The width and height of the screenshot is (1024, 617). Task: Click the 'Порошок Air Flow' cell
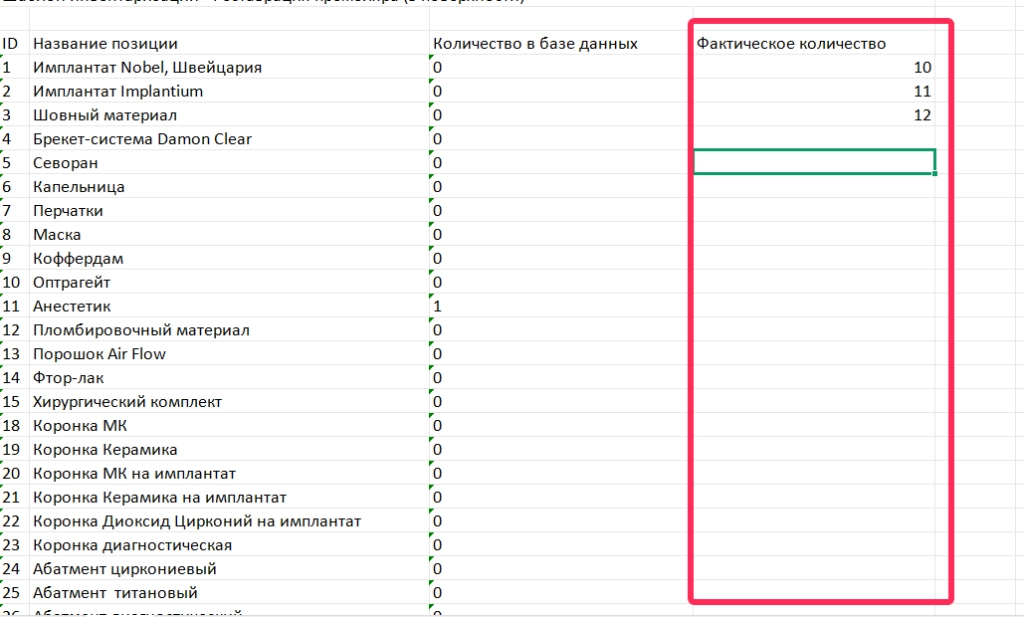click(x=99, y=354)
